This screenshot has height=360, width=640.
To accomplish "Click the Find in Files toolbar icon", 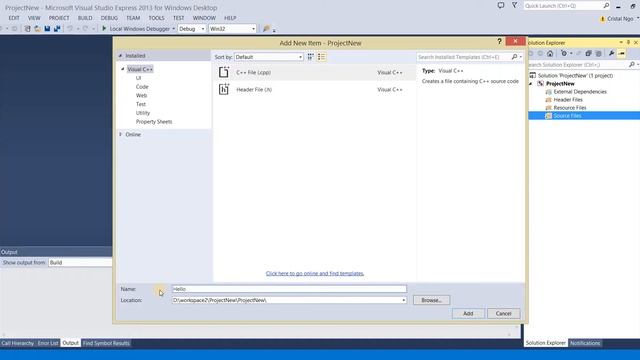I will tap(266, 29).
